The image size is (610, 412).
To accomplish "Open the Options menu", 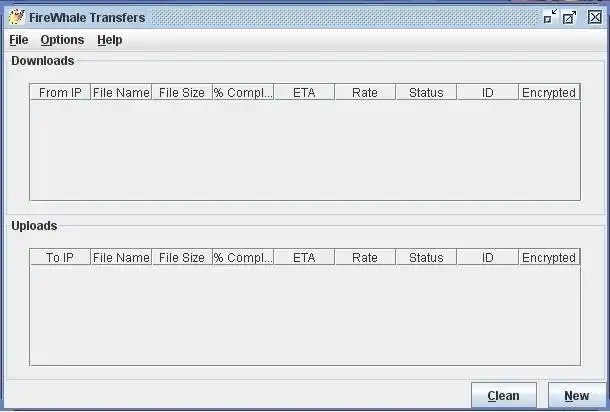I will (x=62, y=40).
